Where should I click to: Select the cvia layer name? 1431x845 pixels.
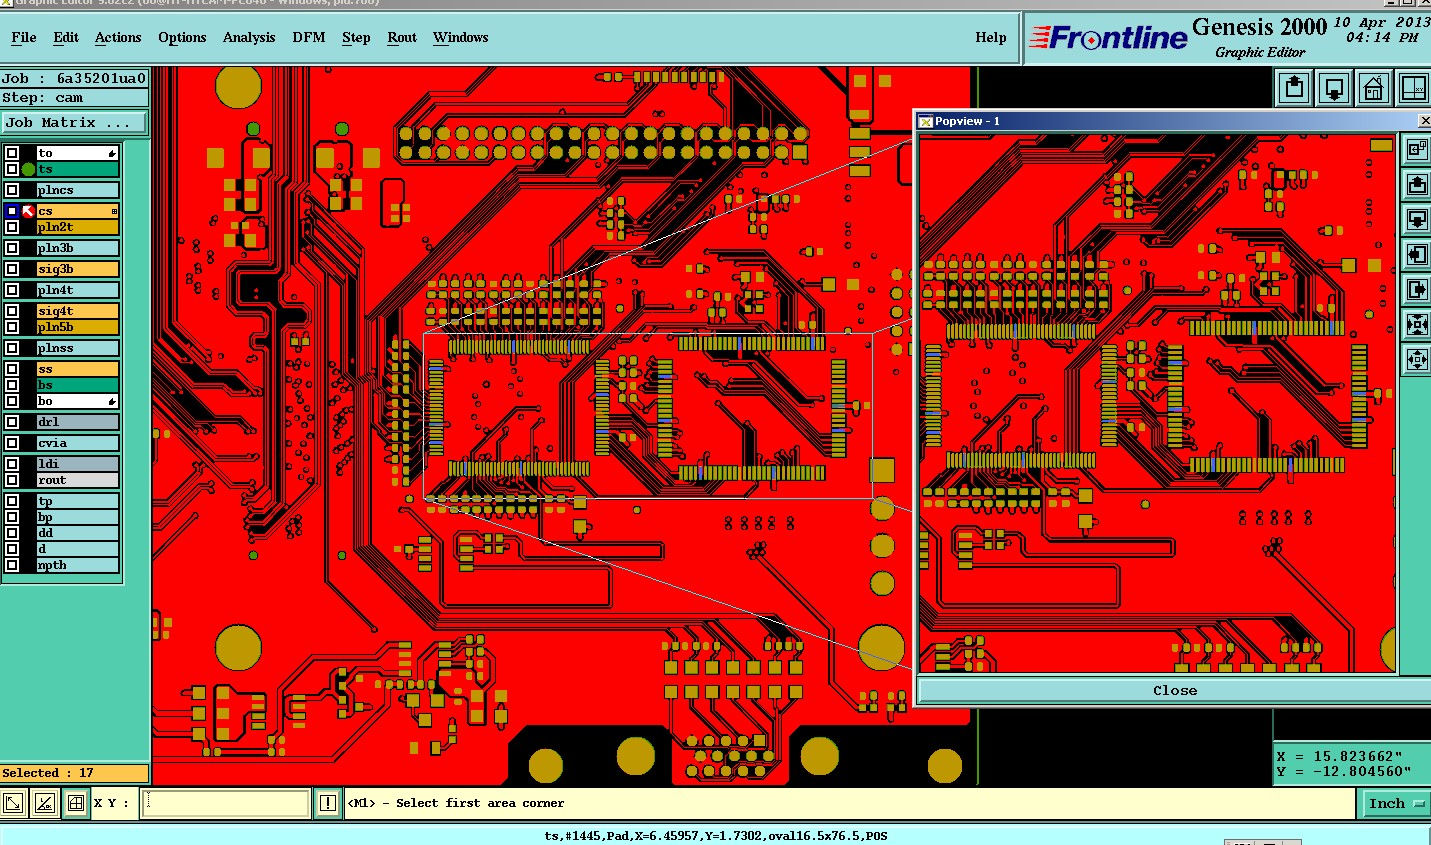(77, 443)
